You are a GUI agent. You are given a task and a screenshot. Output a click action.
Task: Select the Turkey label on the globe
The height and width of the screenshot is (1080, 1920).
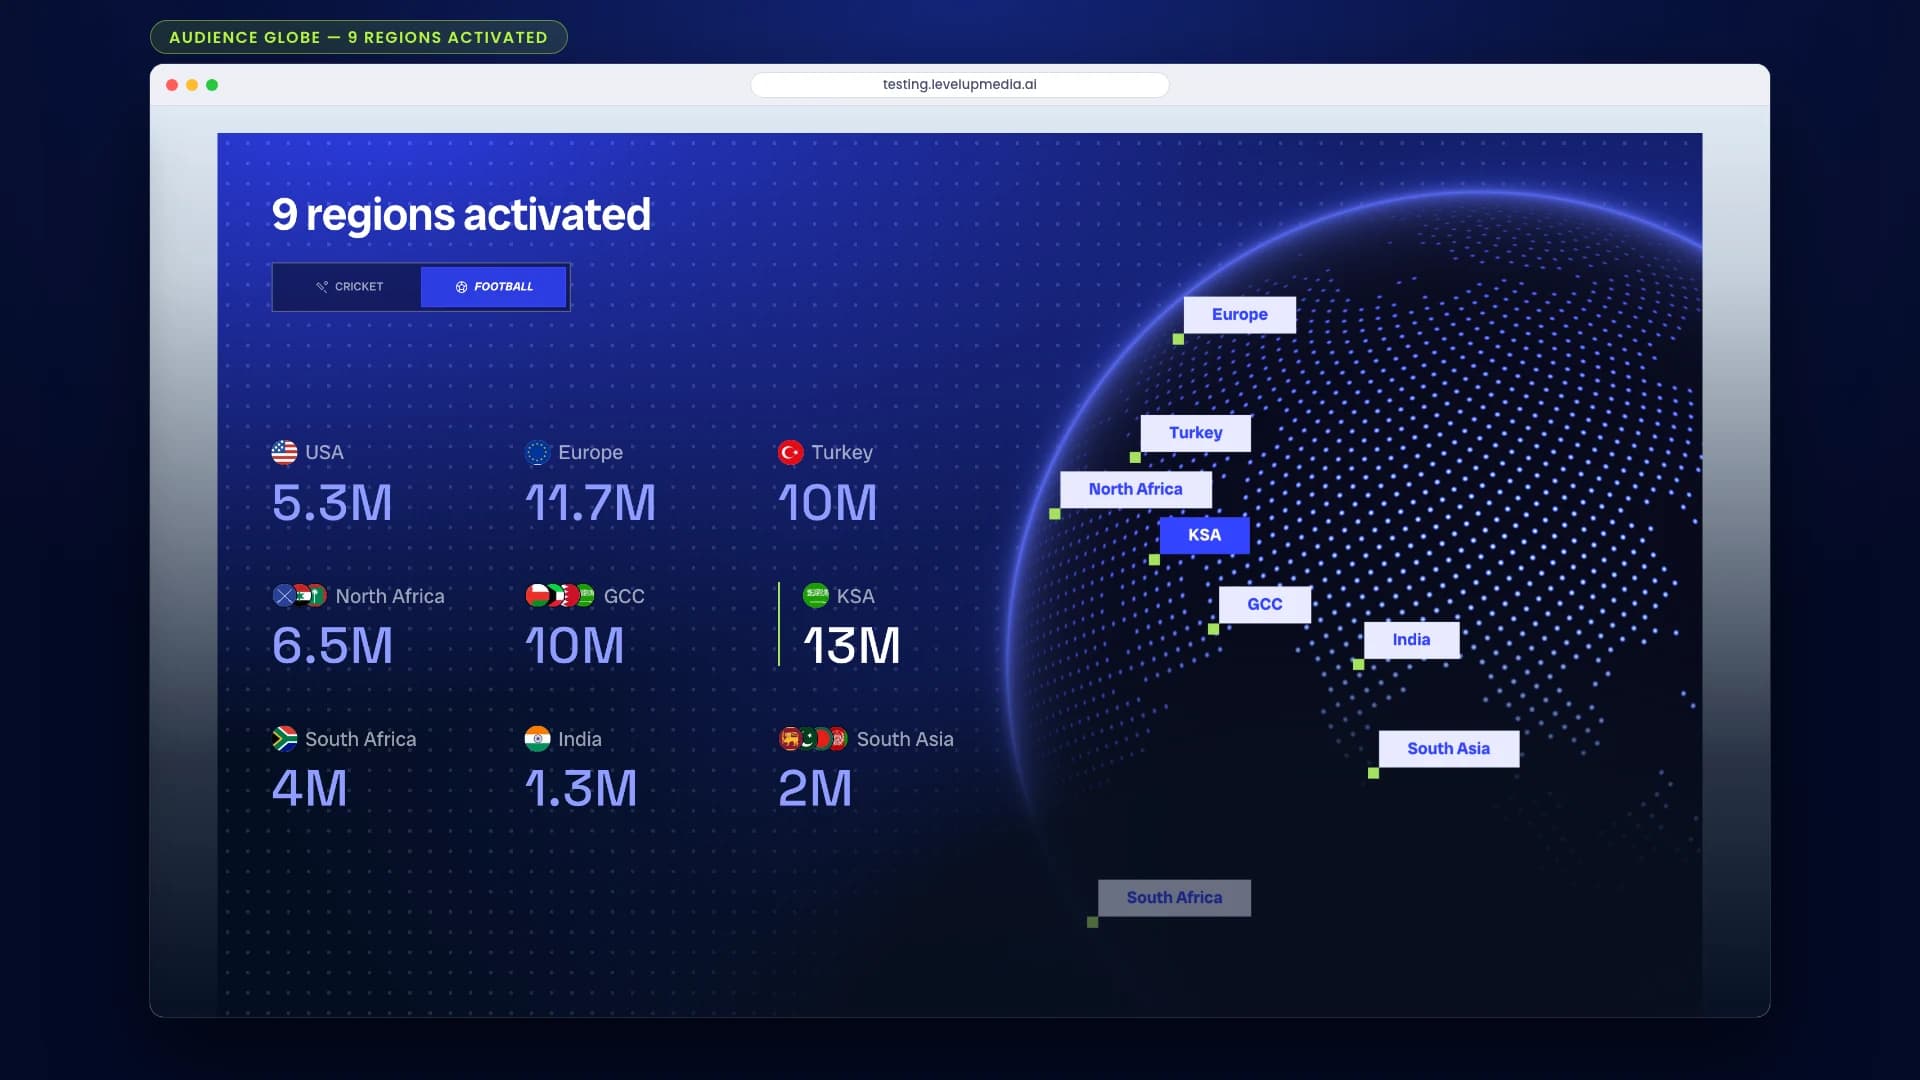click(1195, 433)
